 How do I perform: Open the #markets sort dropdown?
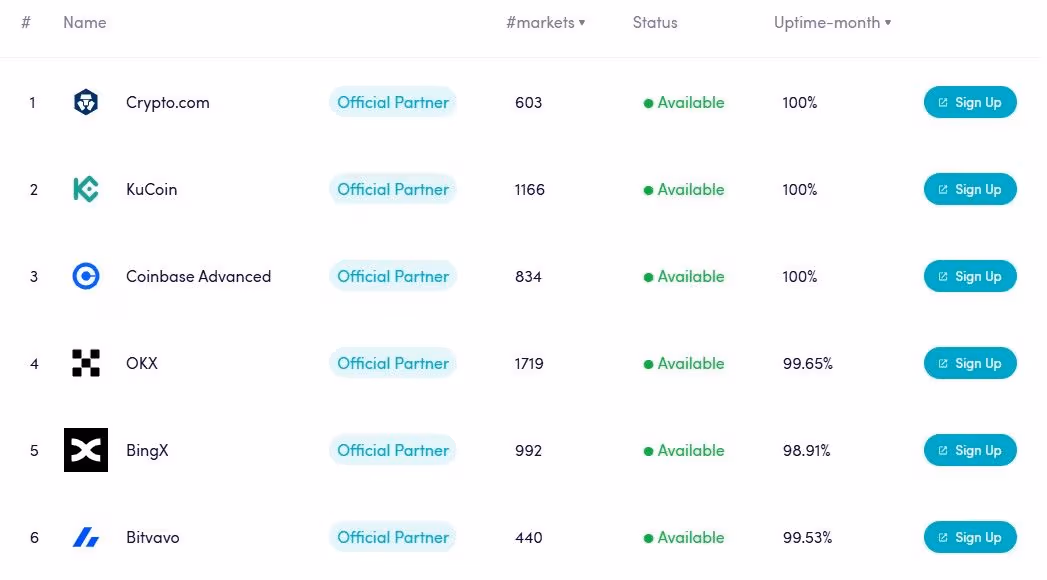point(545,22)
